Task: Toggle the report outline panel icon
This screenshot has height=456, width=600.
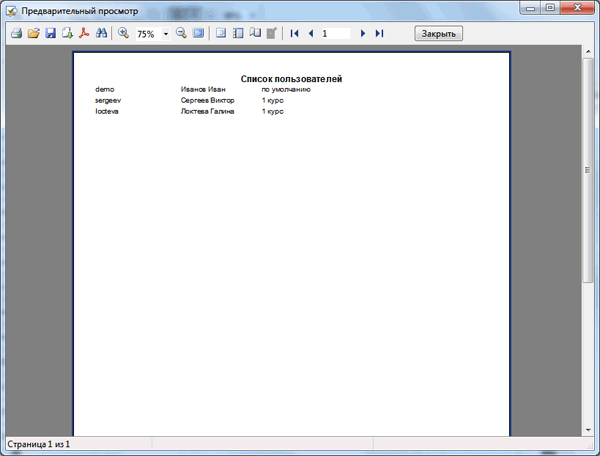Action: tap(221, 33)
